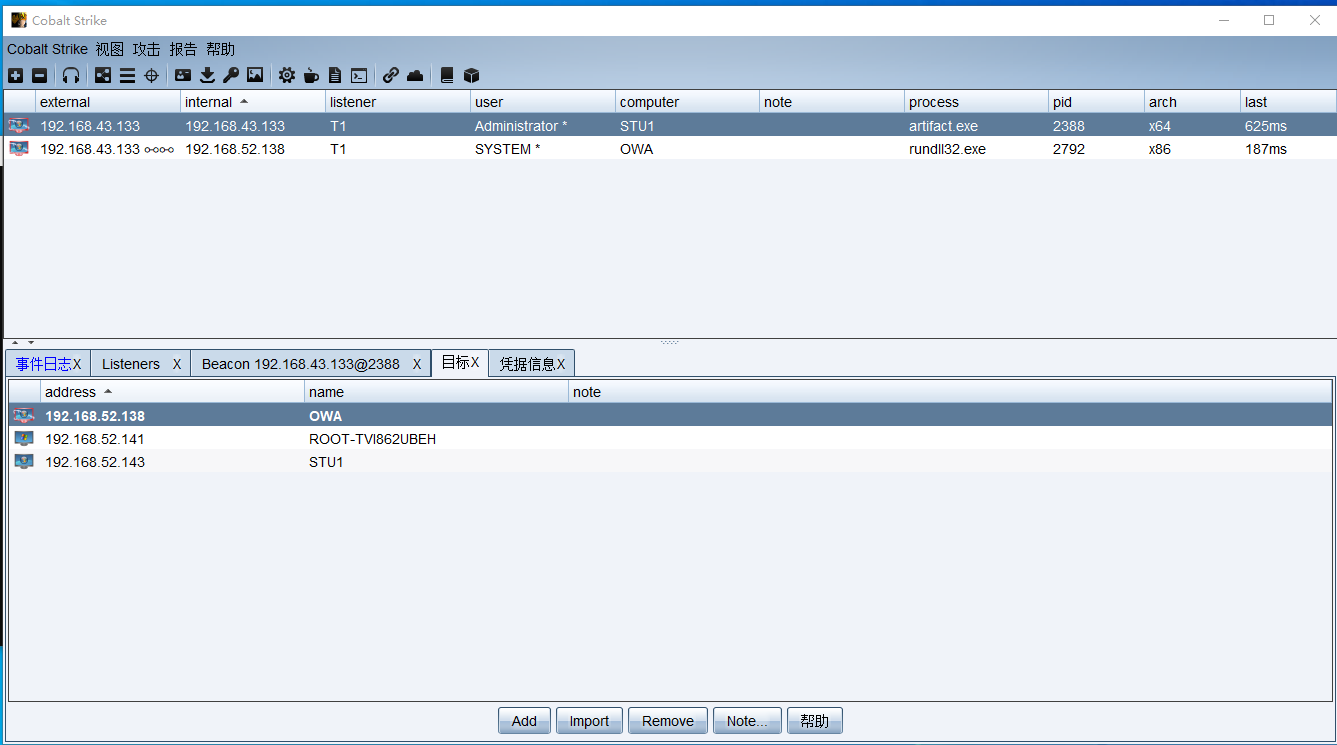Sort targets by the address column header
This screenshot has height=745, width=1337.
(173, 392)
